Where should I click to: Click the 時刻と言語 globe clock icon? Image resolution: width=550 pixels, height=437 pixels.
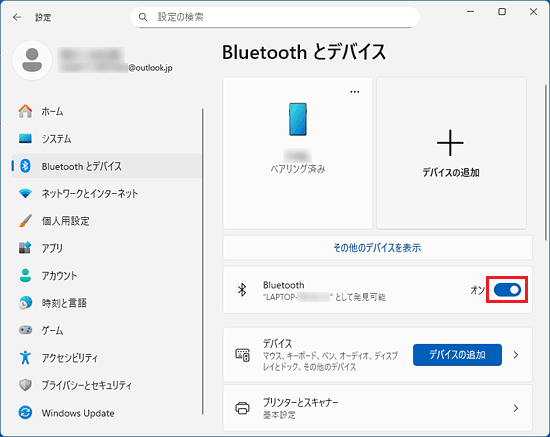[25, 303]
